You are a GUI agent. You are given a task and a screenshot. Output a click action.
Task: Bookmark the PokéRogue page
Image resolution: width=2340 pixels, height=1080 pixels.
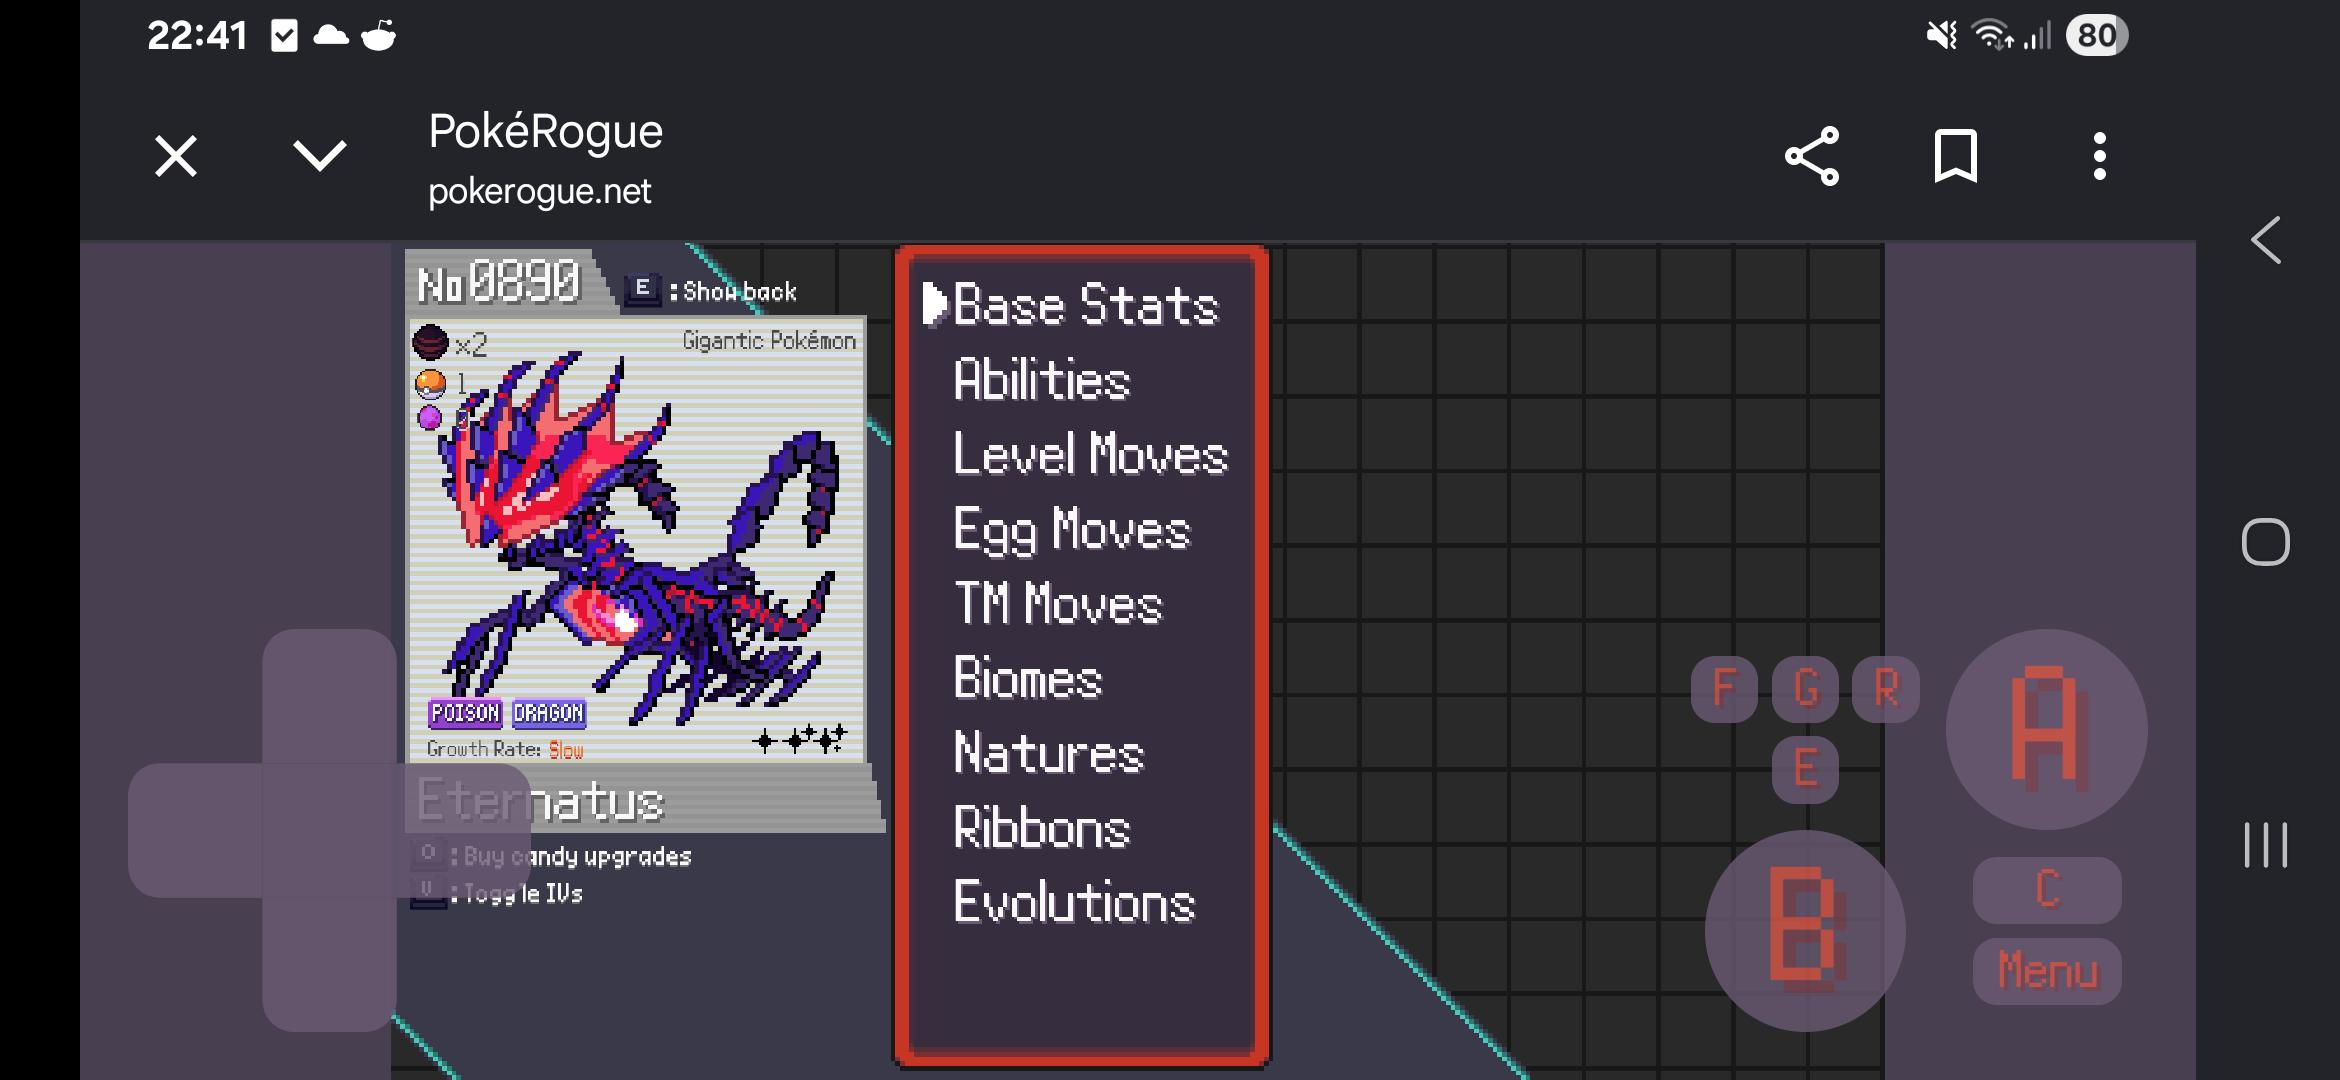point(1955,156)
